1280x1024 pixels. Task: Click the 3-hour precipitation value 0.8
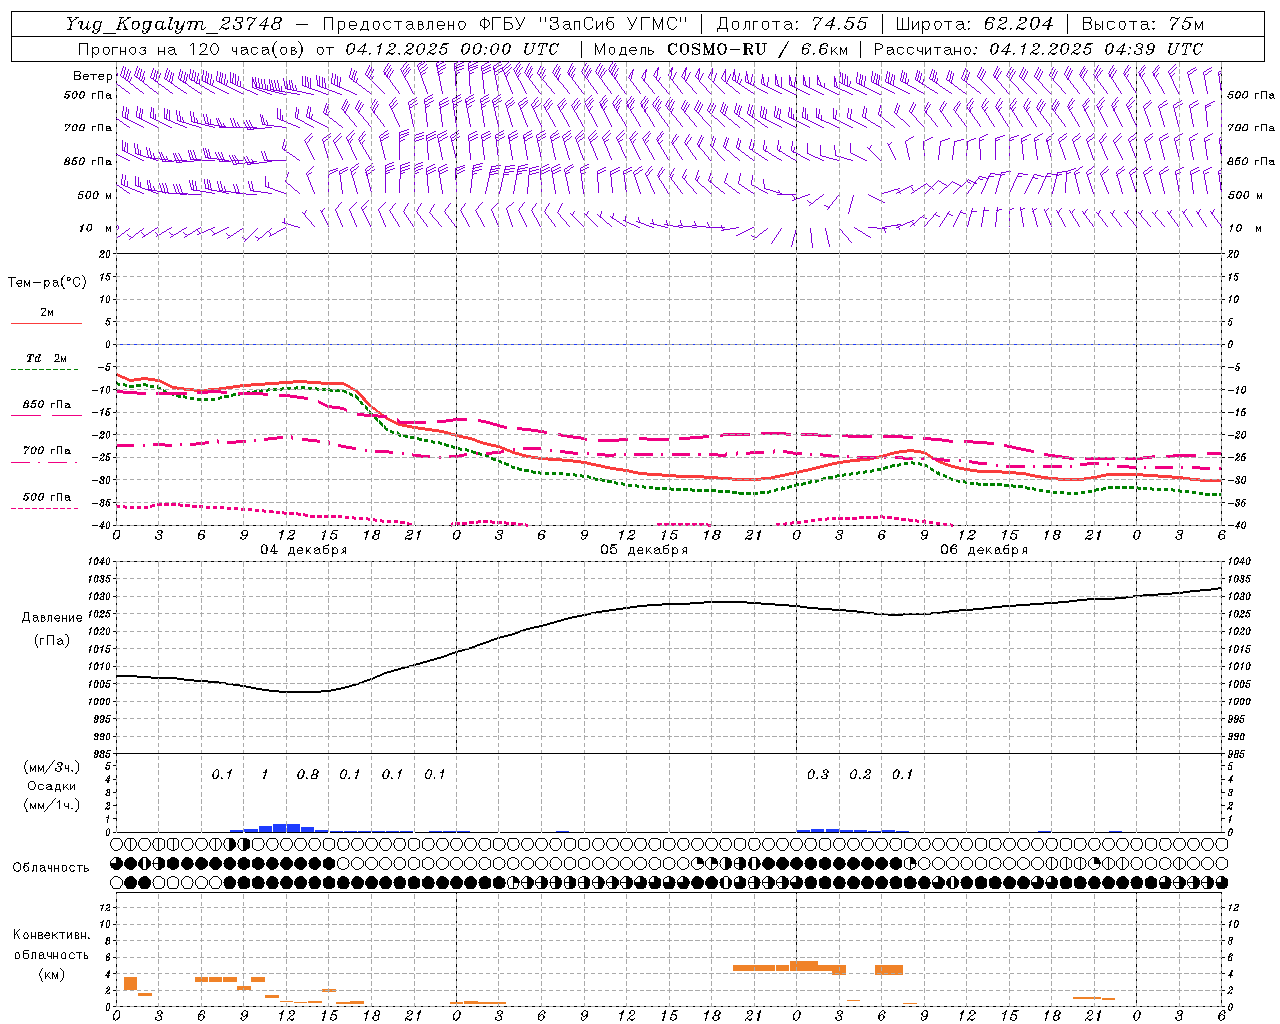coord(308,775)
